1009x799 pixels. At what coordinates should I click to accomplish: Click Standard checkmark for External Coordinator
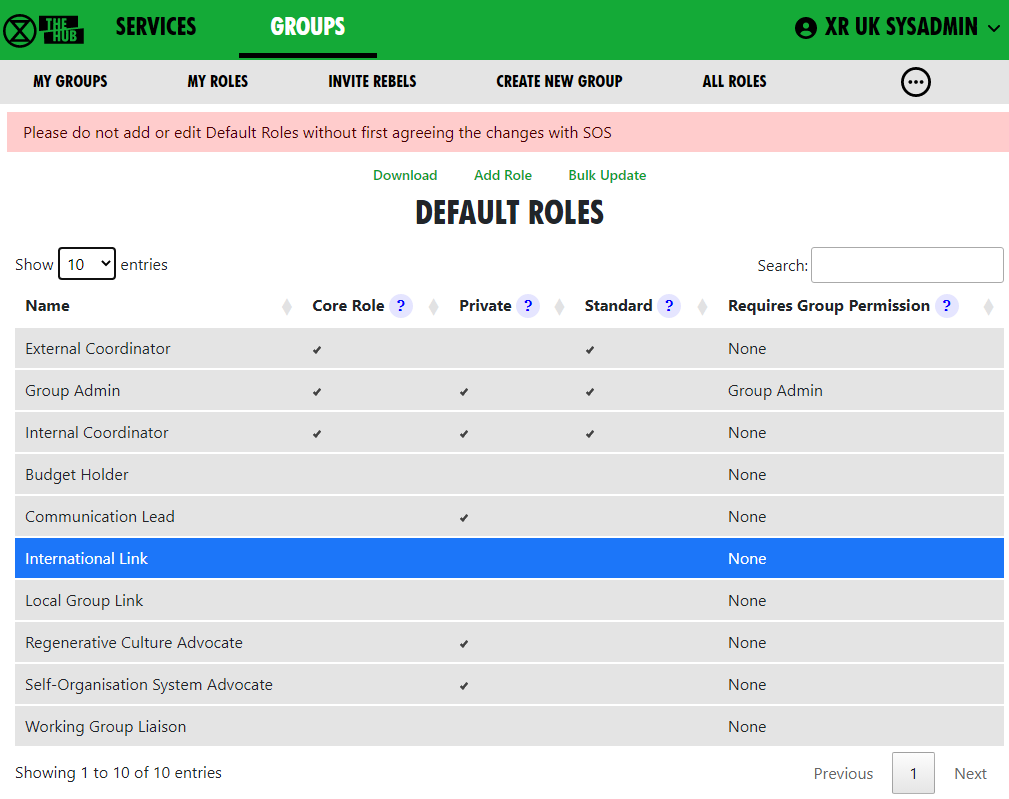coord(590,350)
